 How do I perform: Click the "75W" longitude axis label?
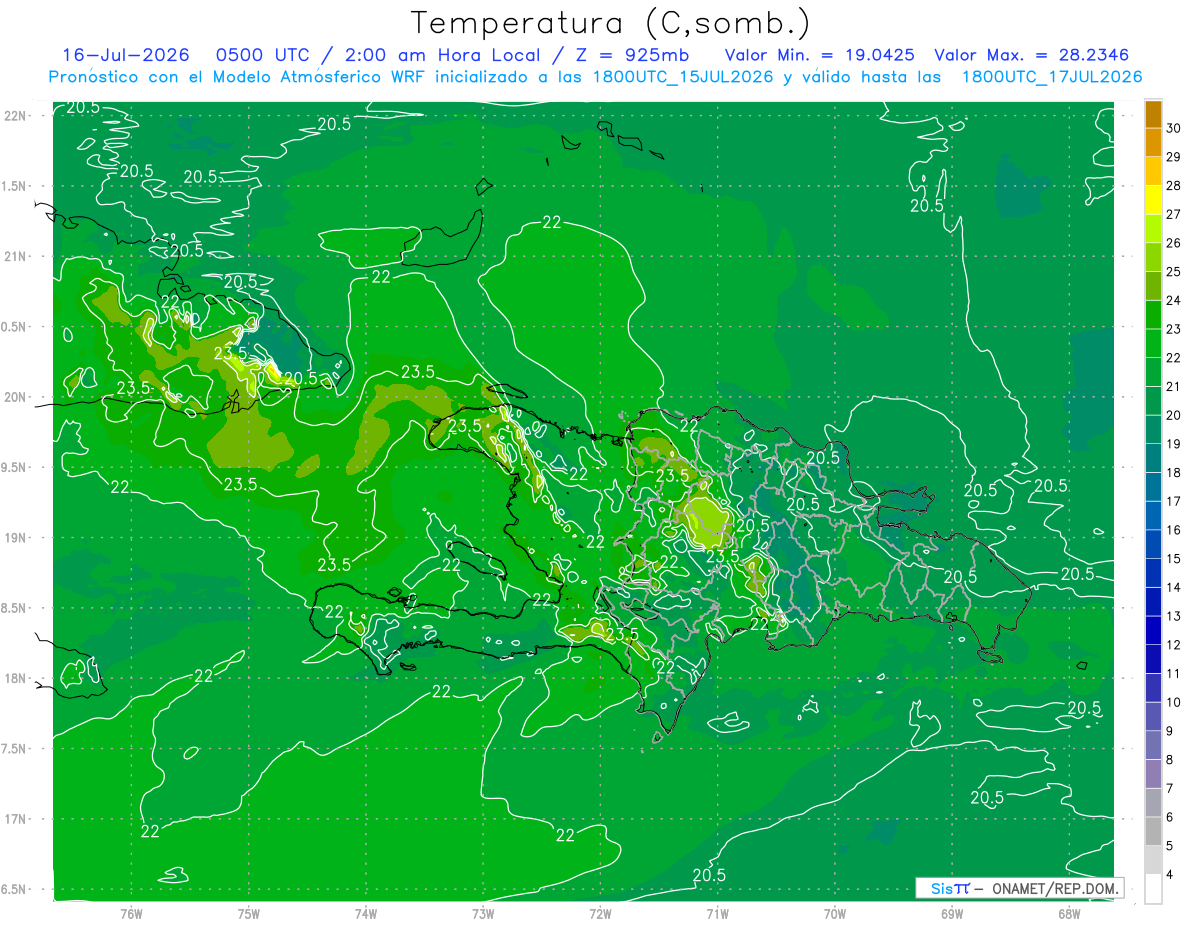(249, 913)
